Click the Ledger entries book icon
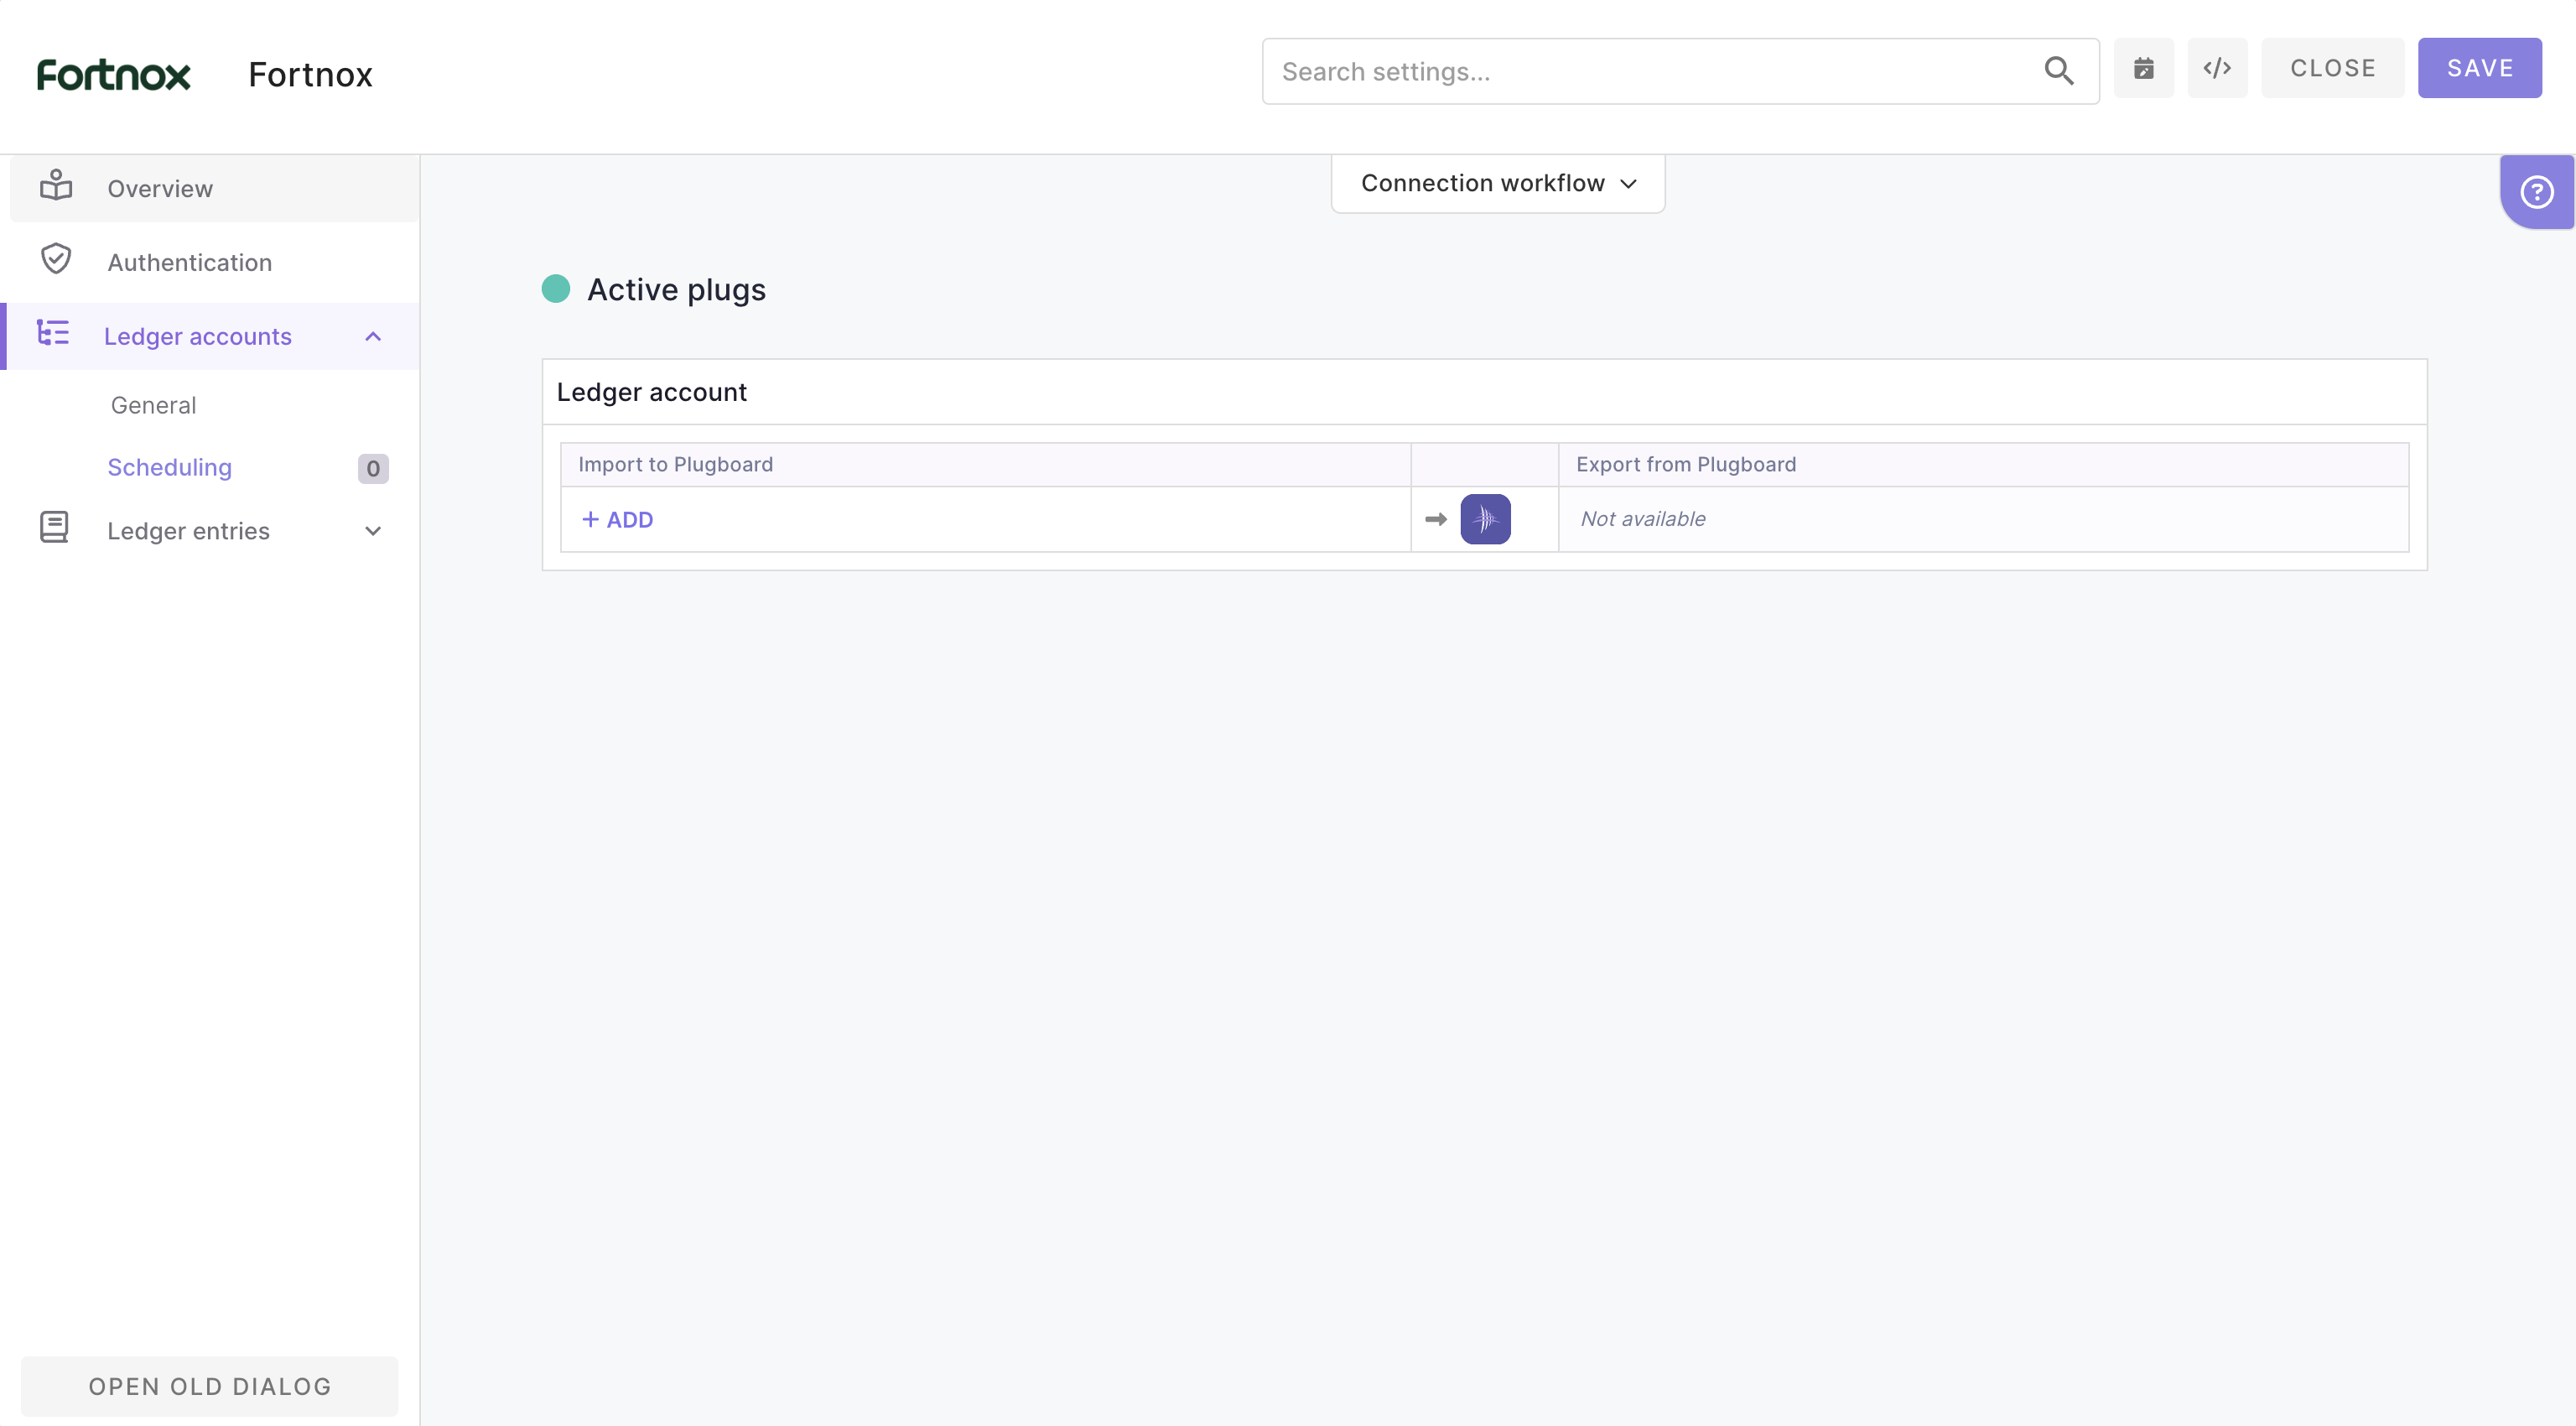The width and height of the screenshot is (2576, 1426). (54, 528)
